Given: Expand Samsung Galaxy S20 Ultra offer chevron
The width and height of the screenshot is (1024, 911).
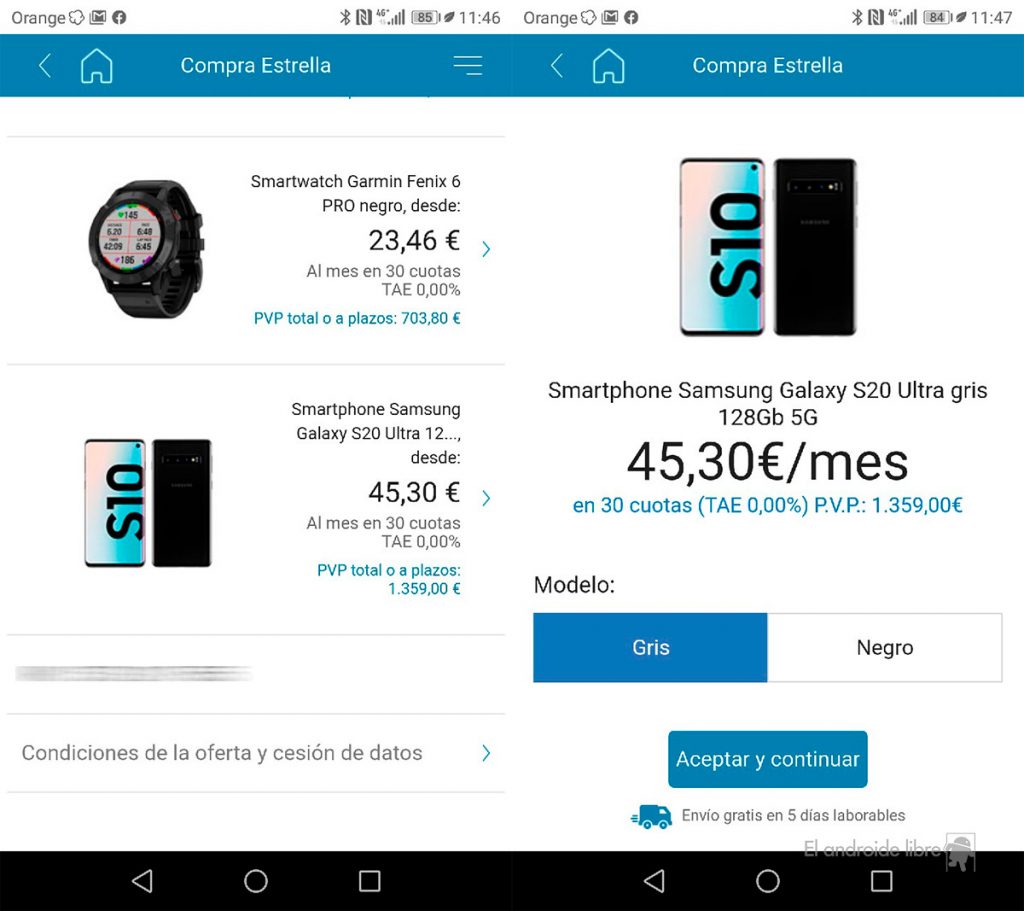Looking at the screenshot, I should (486, 498).
